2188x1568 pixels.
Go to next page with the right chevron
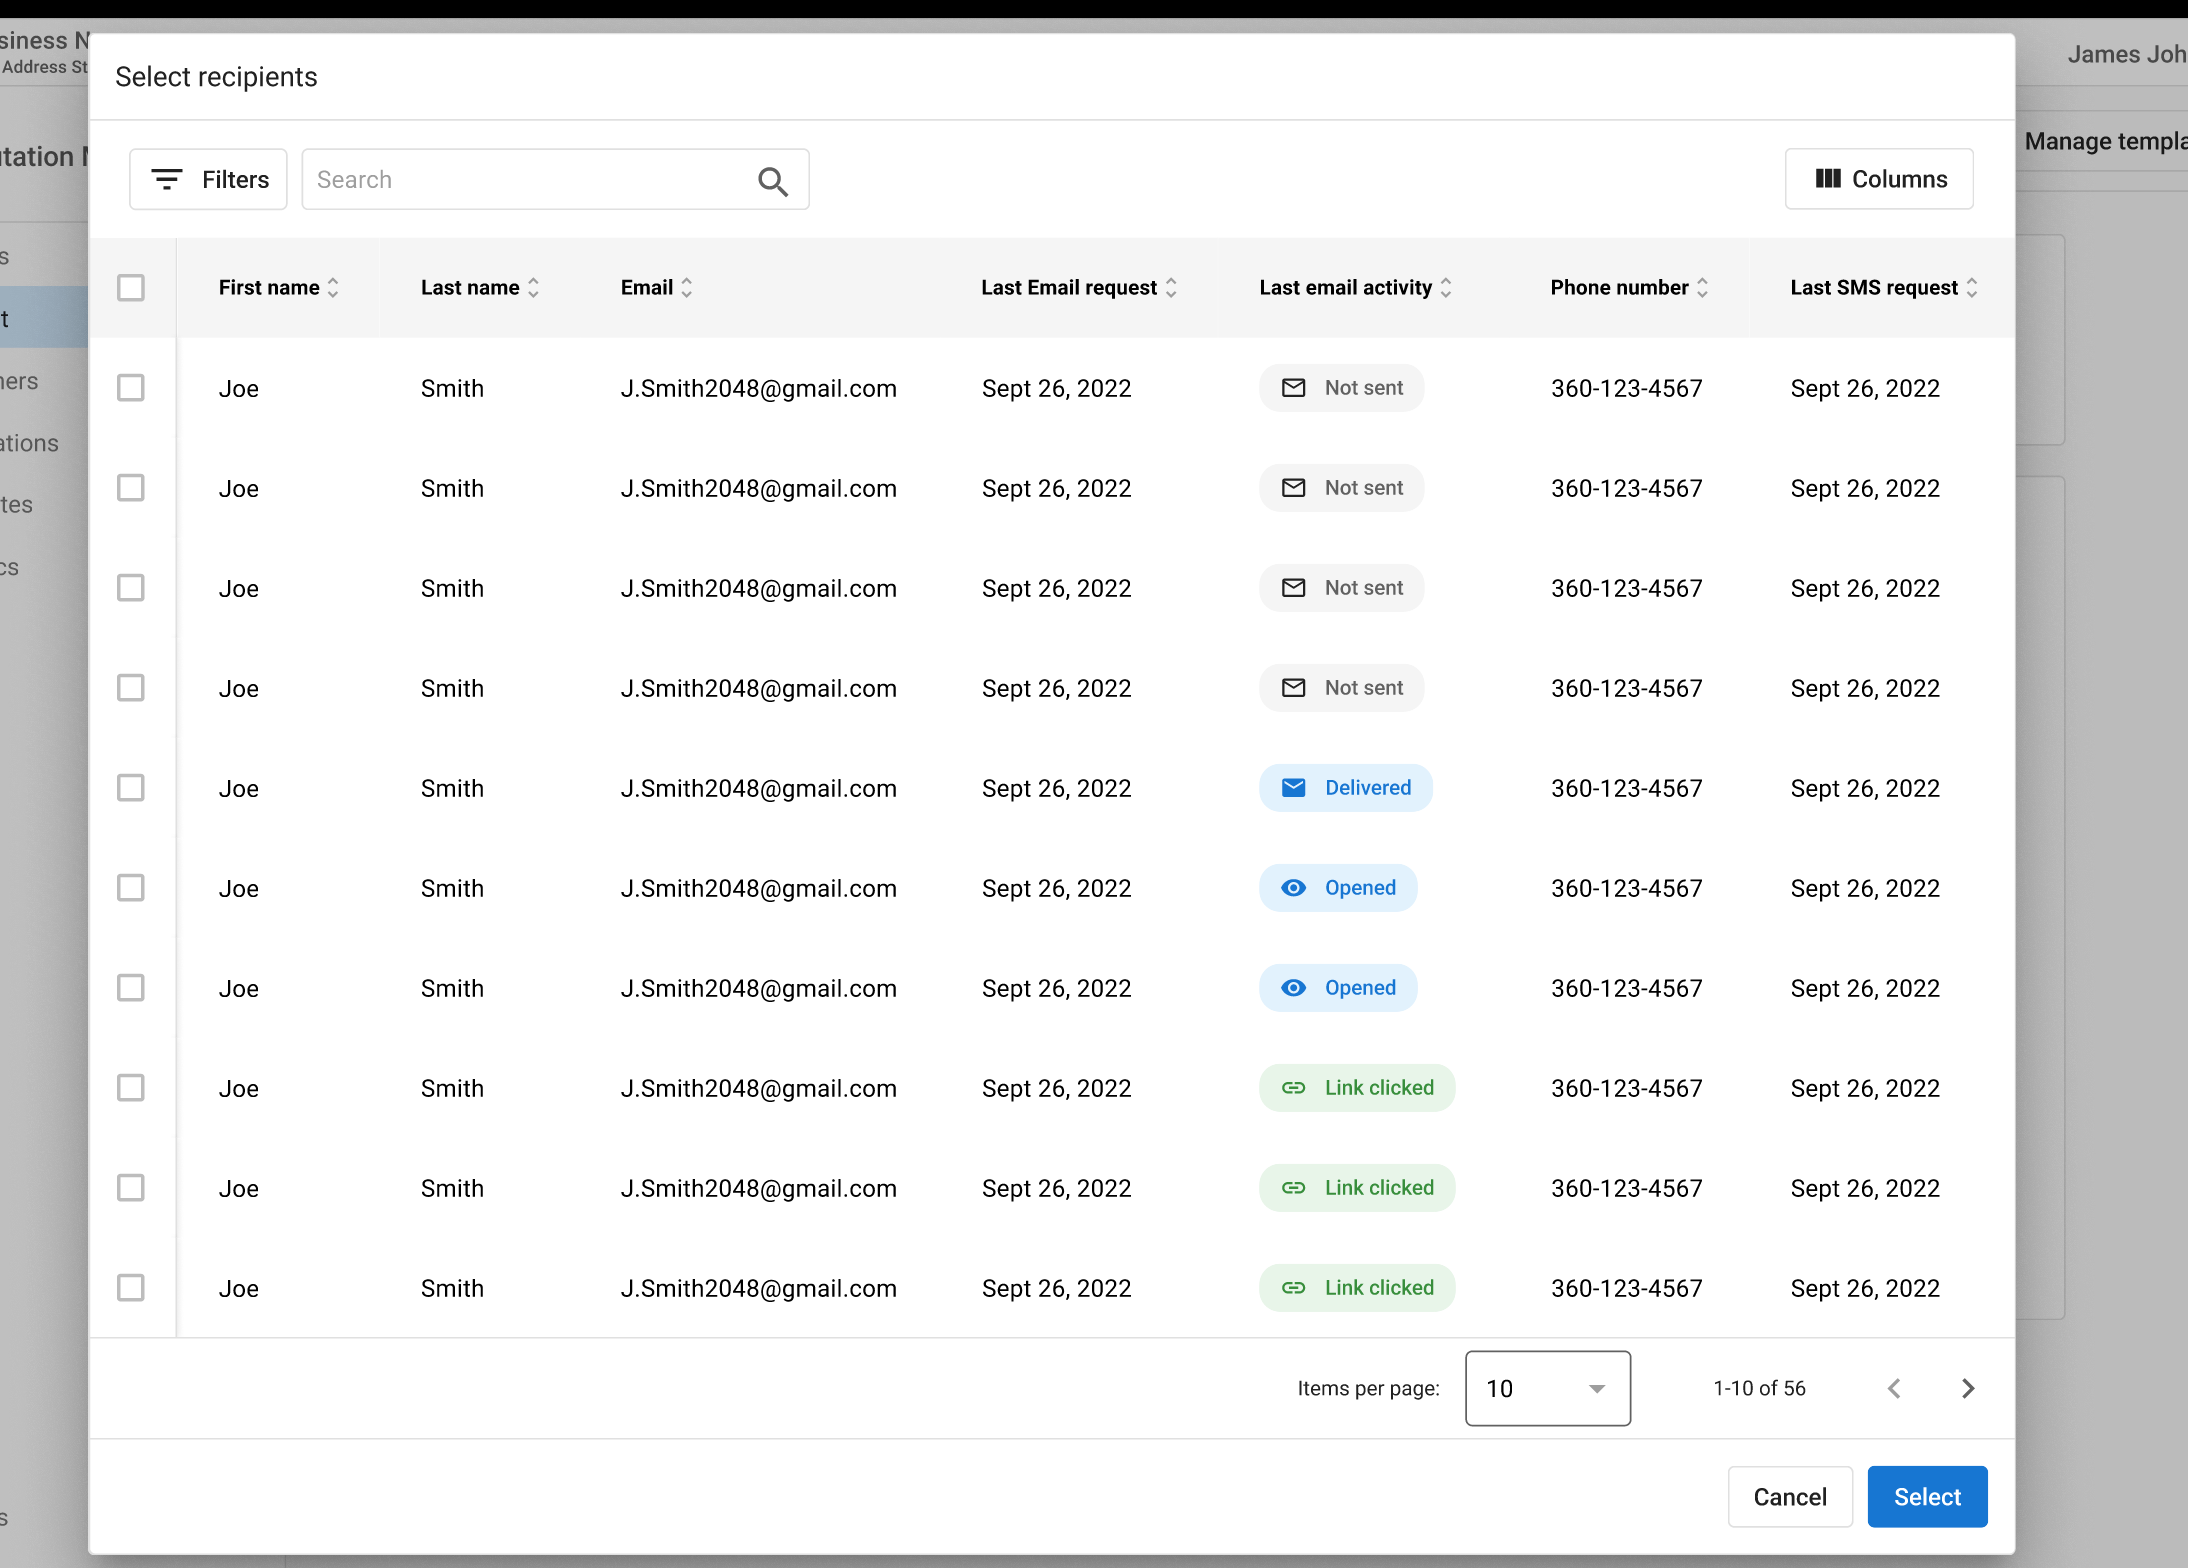(1967, 1388)
